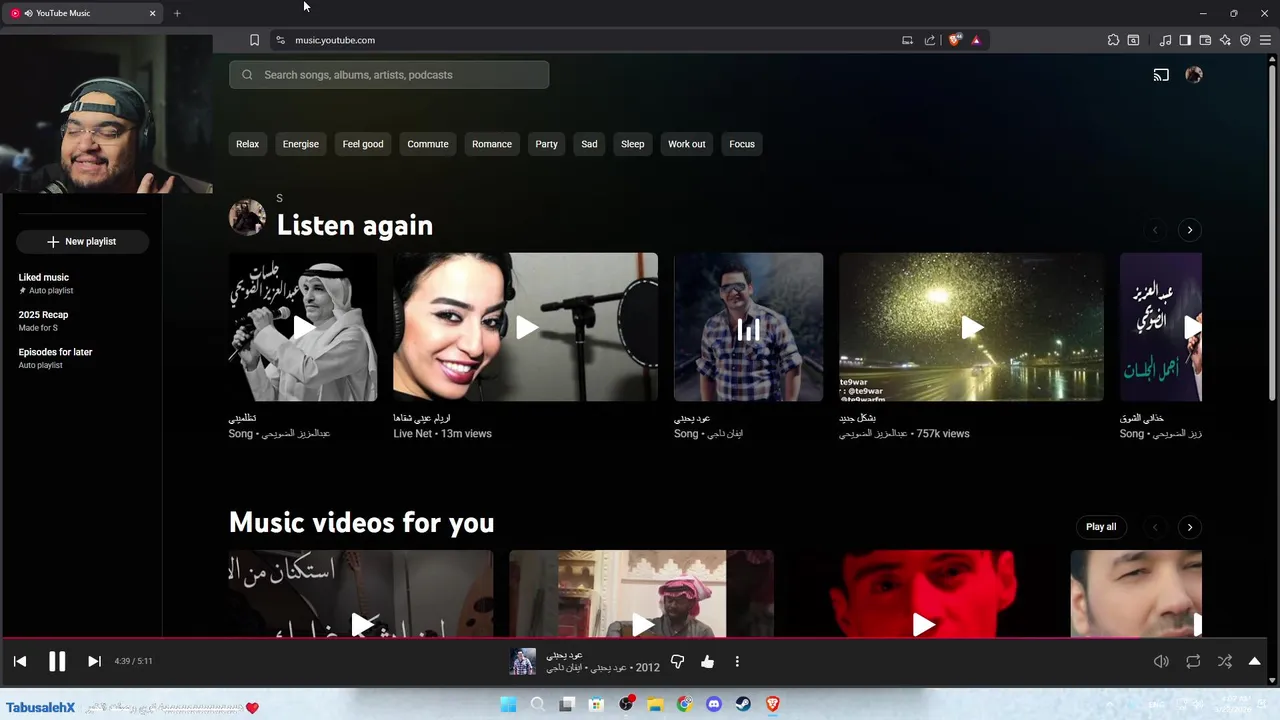
Task: Go to the previous track
Action: (20, 661)
